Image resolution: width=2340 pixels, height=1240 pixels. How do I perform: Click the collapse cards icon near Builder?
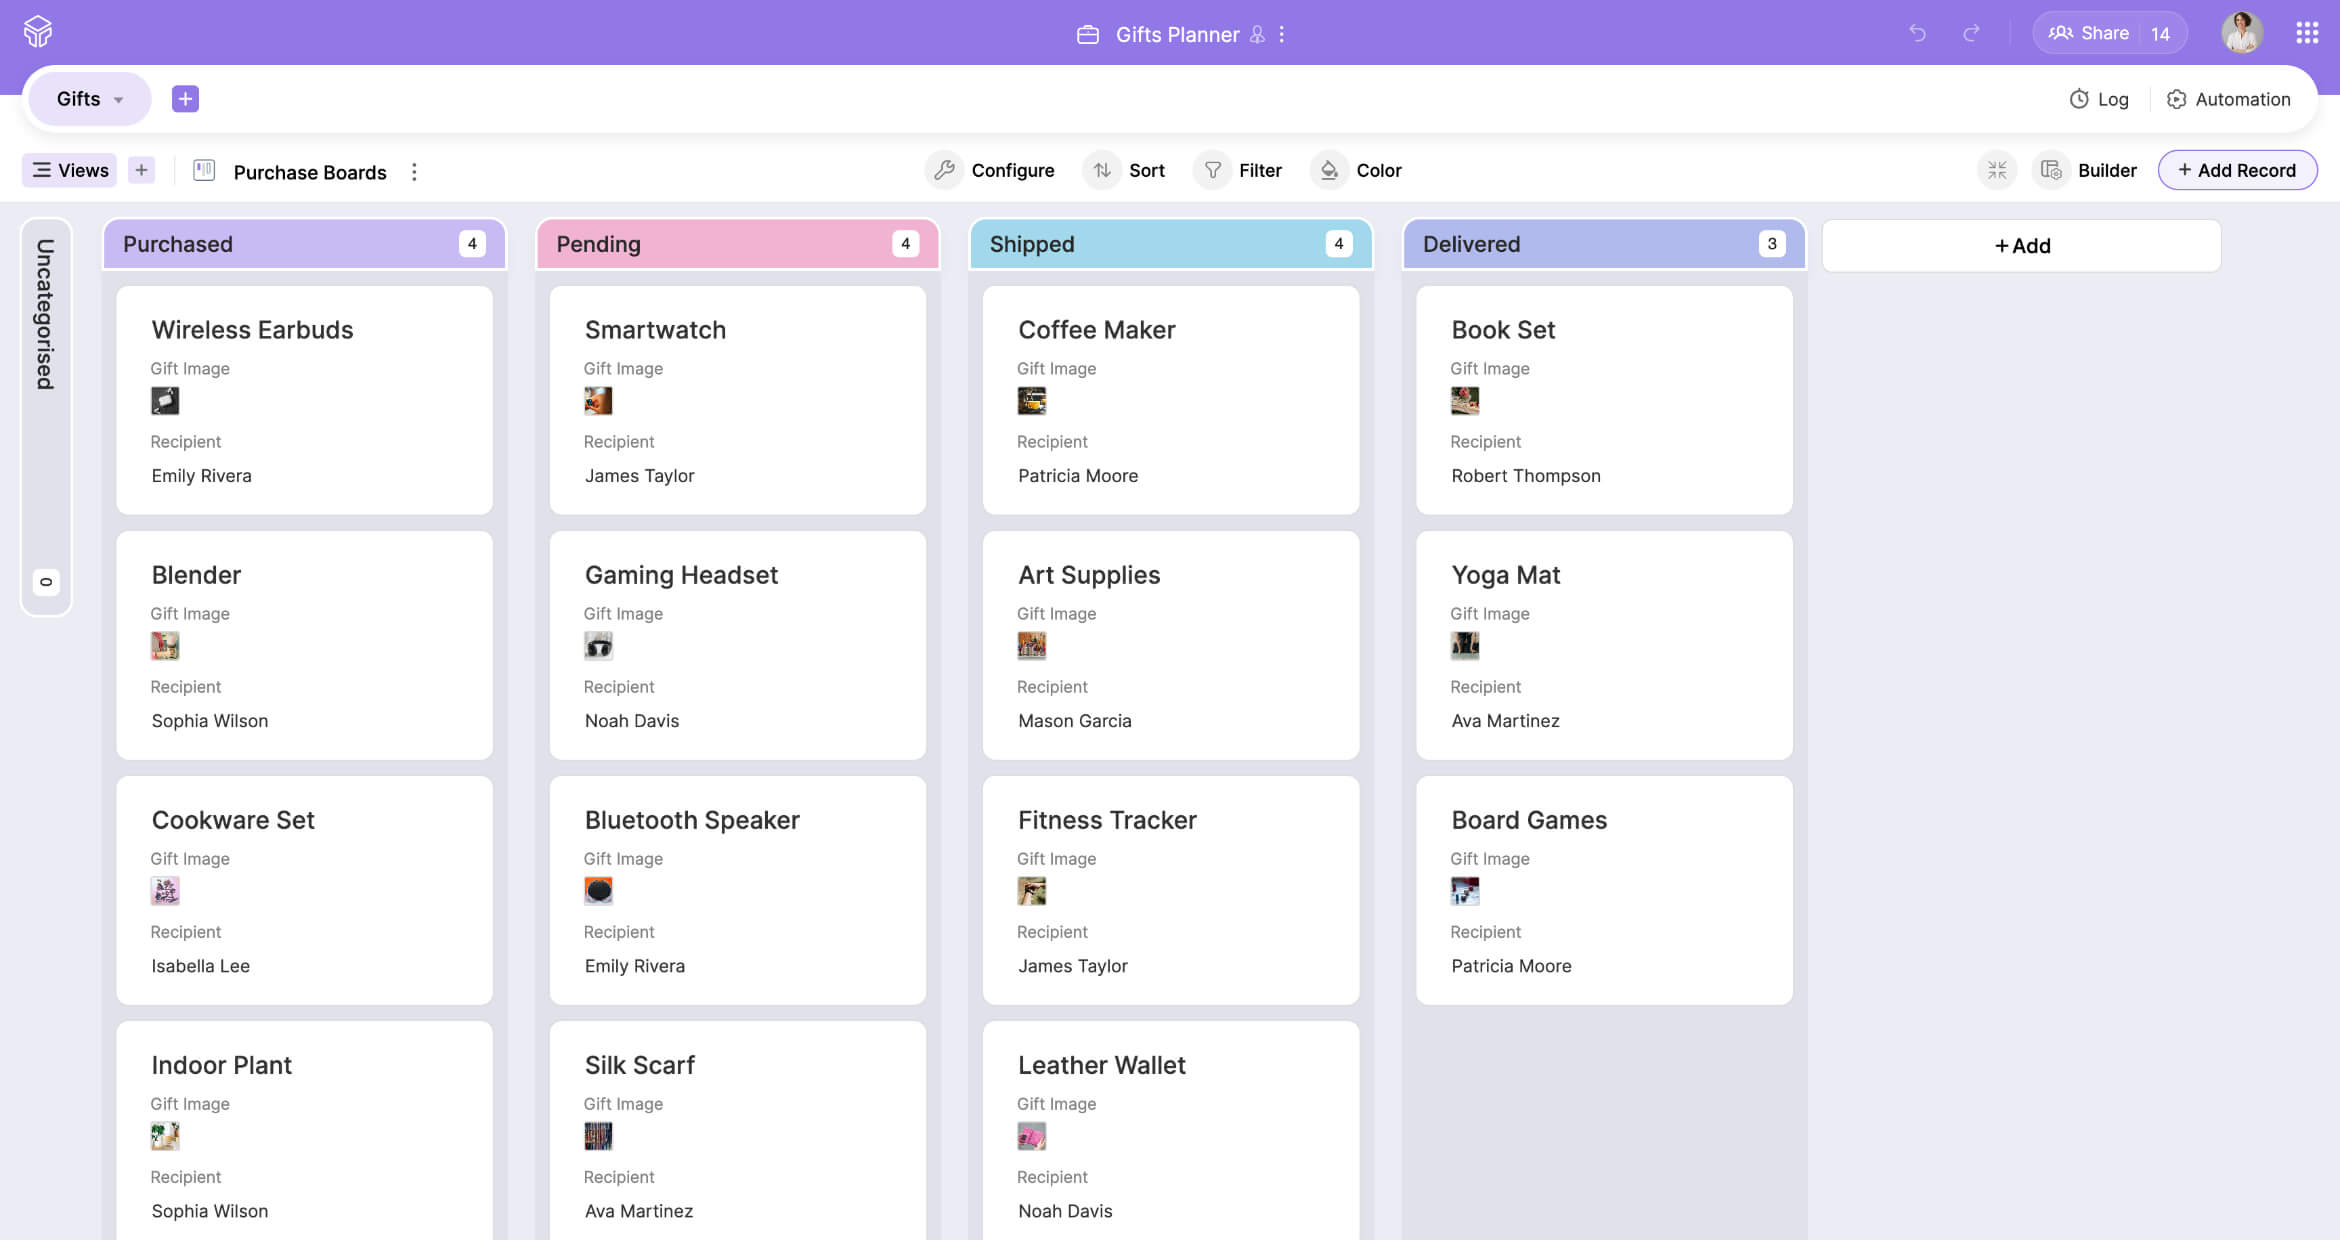pos(1997,170)
